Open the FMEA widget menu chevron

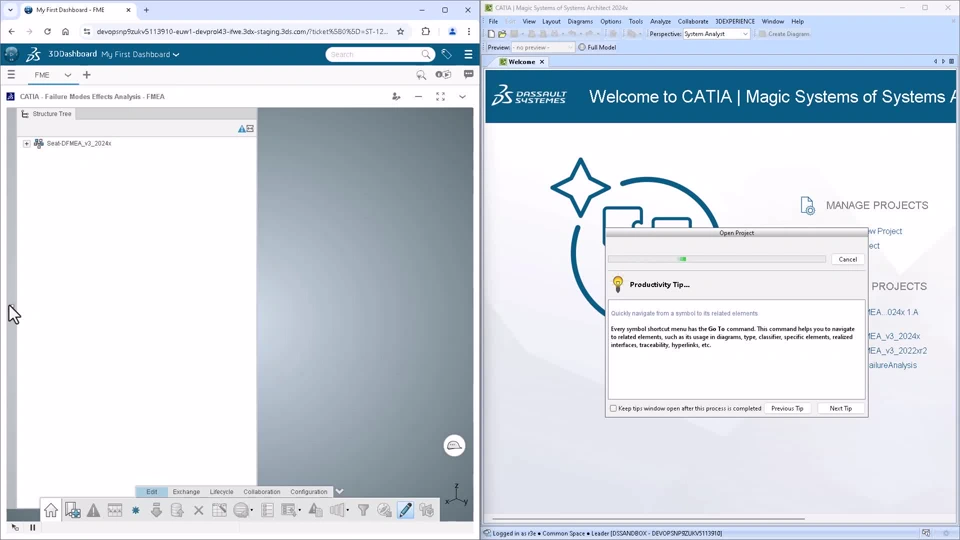point(462,97)
